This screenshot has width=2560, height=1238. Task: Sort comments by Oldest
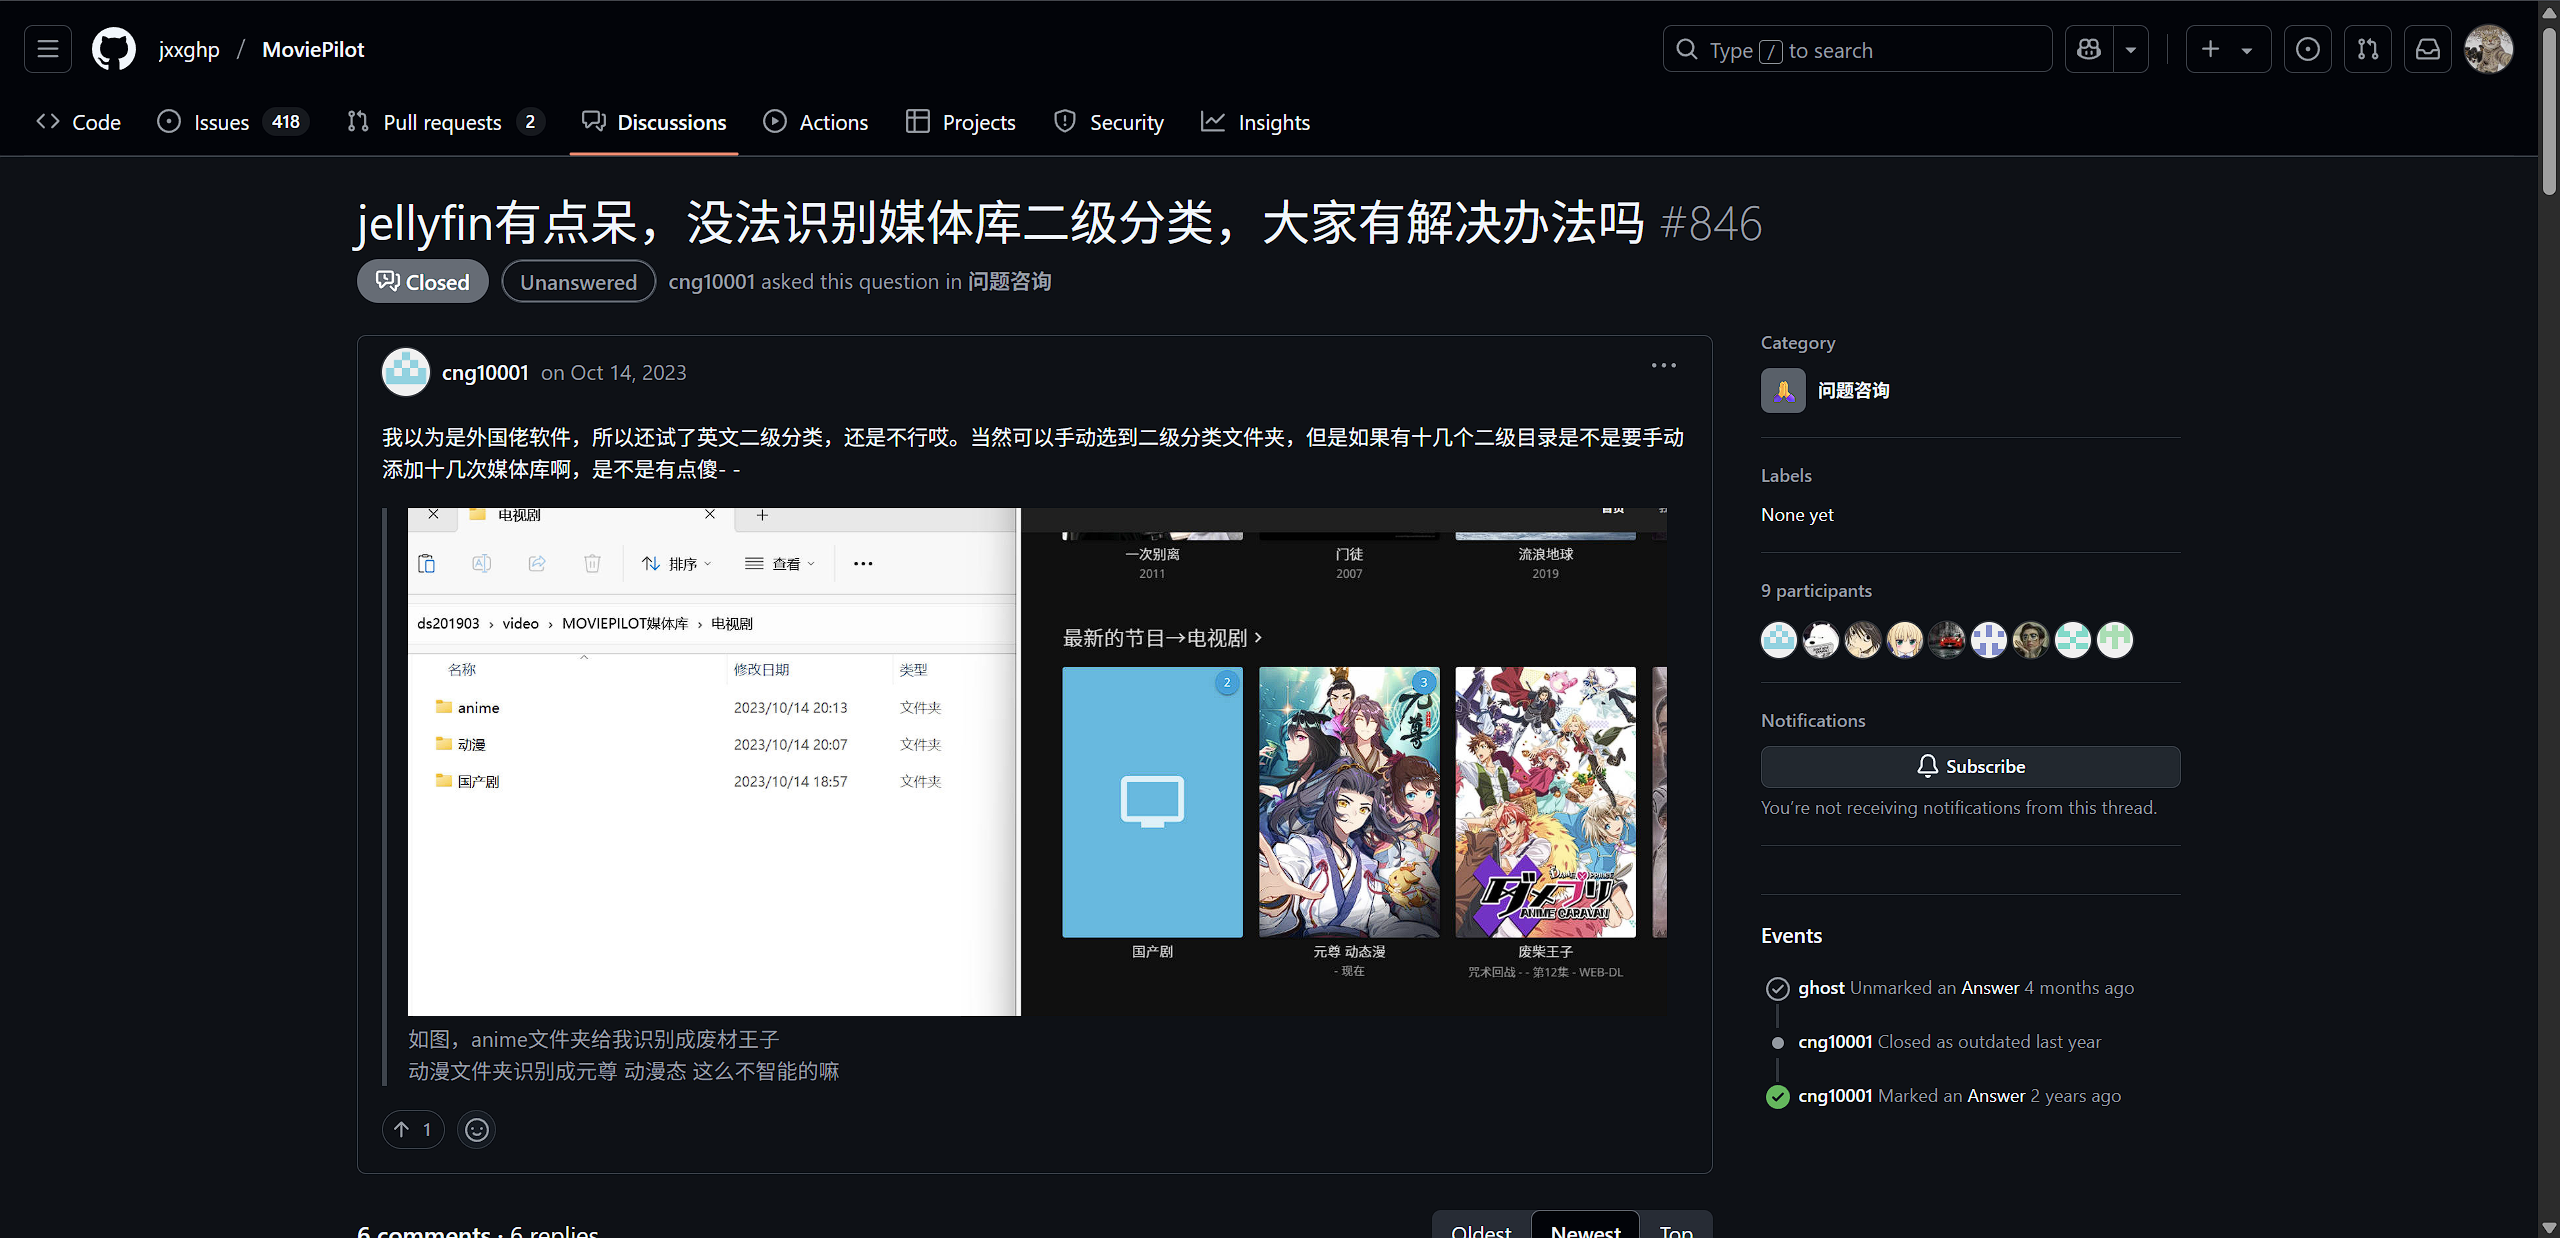[x=1481, y=1228]
